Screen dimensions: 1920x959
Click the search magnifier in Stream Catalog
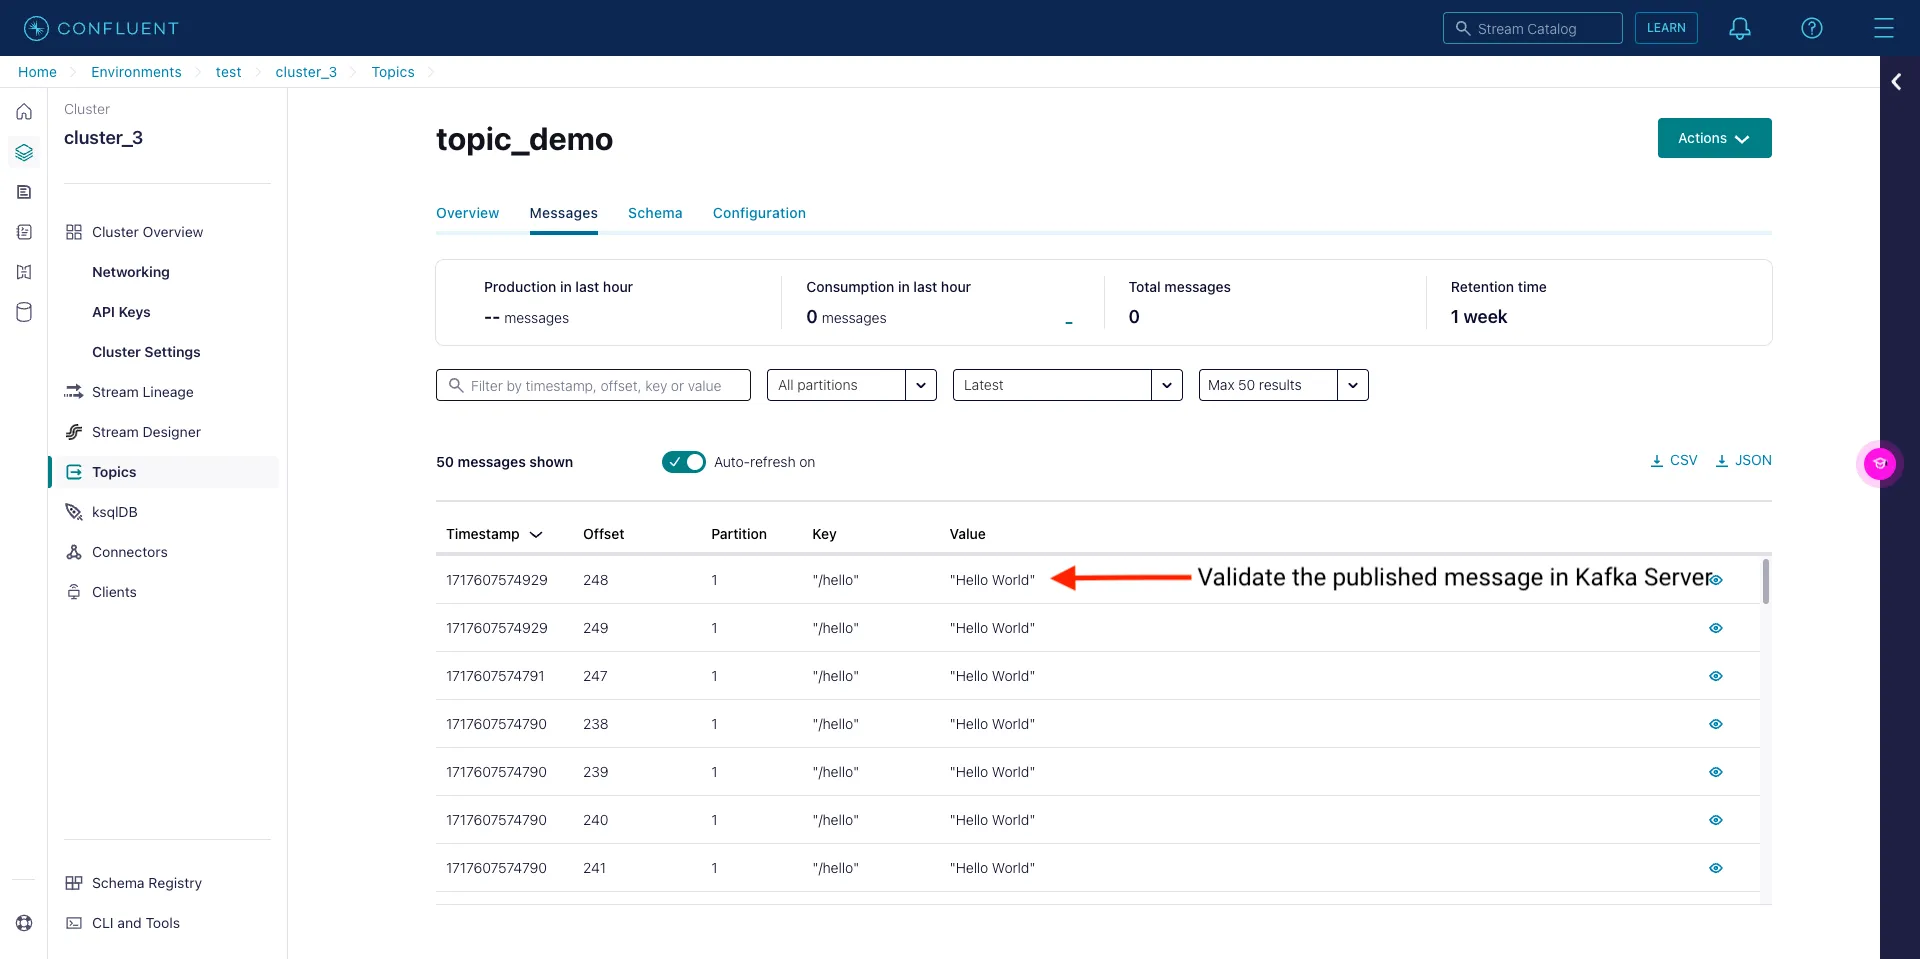coord(1463,28)
